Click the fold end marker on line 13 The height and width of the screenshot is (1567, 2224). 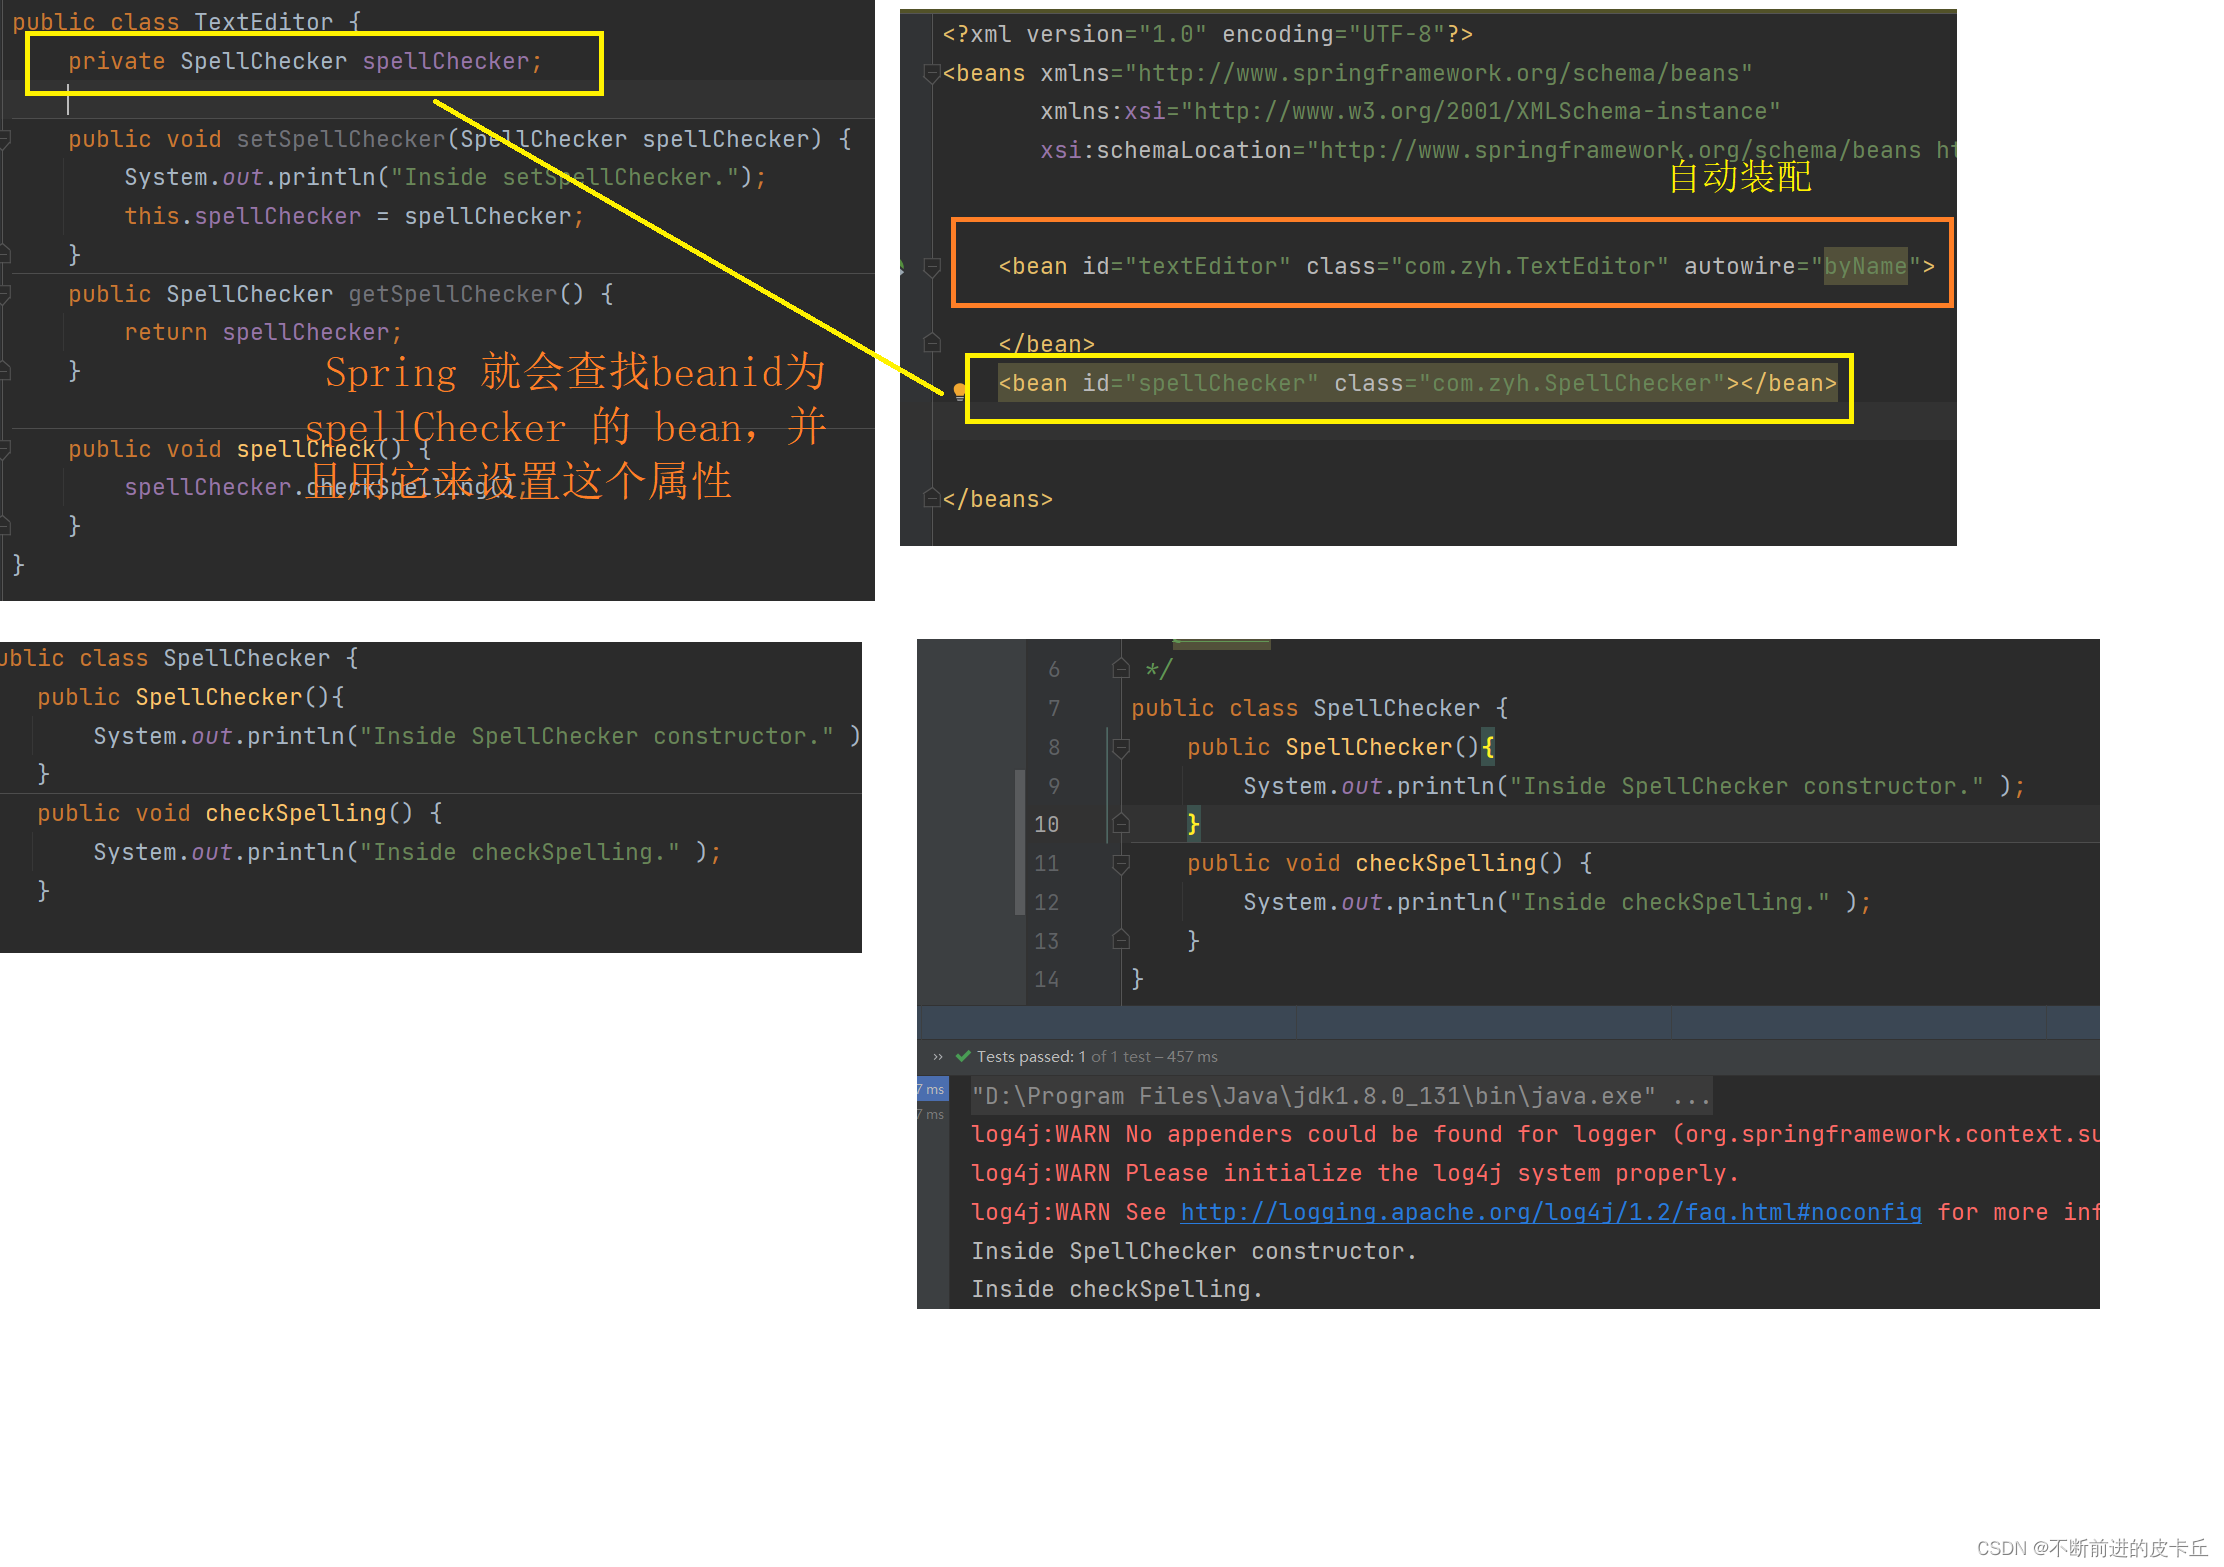(1121, 940)
